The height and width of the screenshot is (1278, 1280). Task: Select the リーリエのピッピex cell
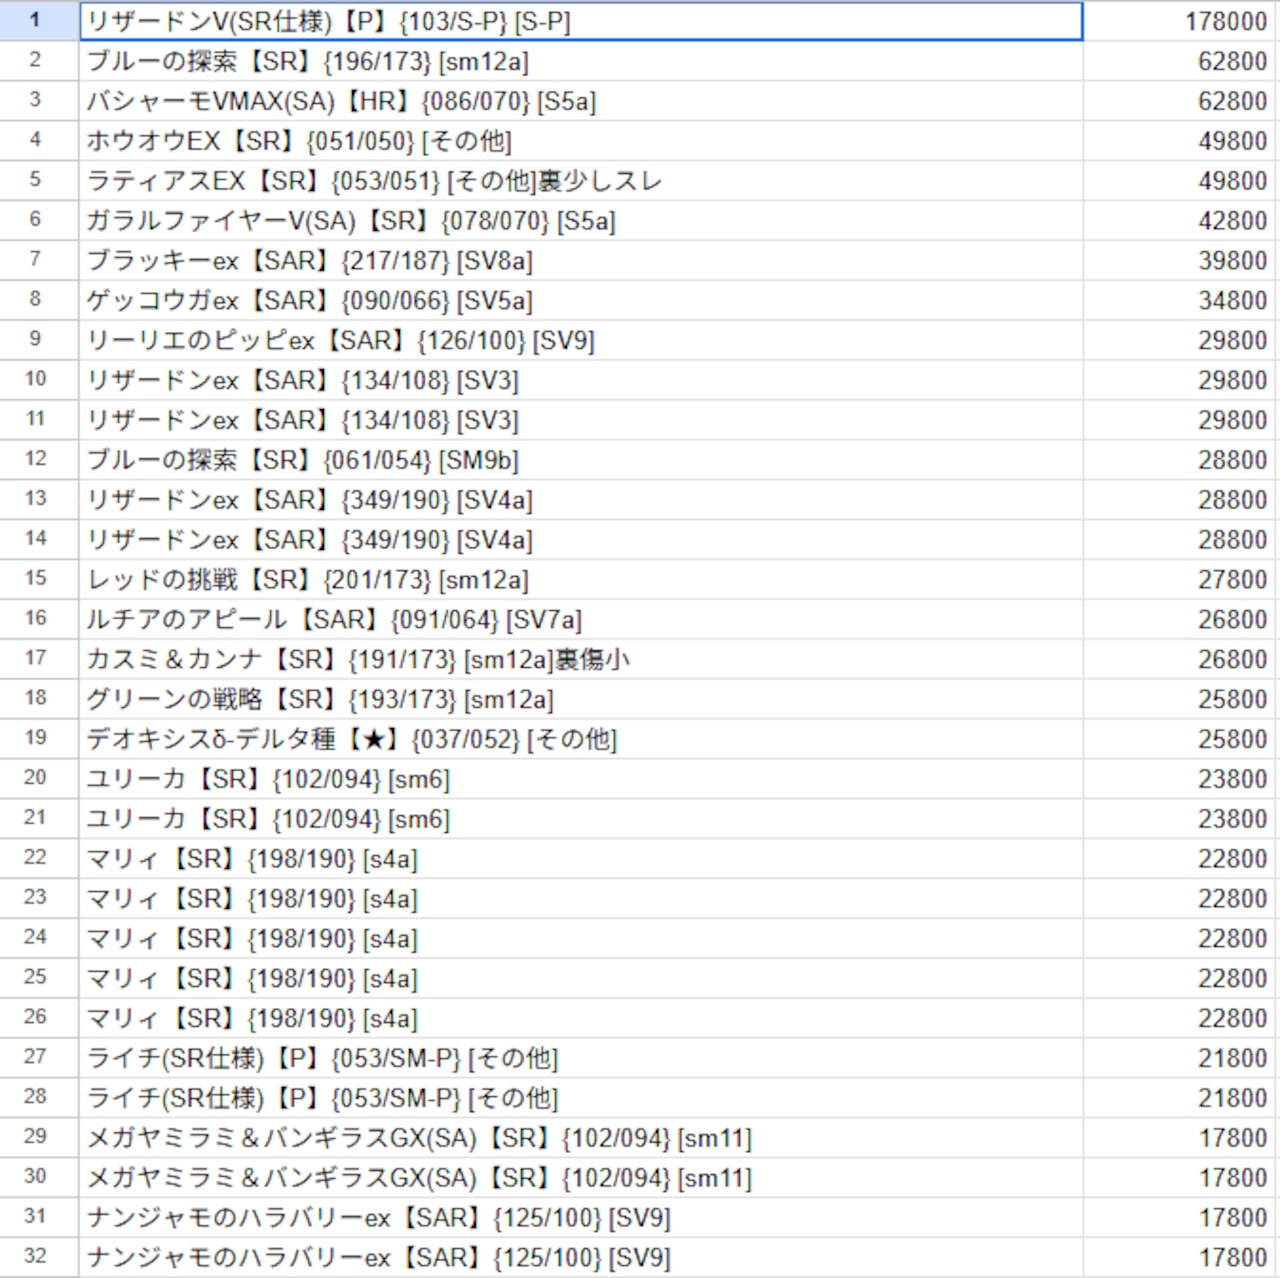[581, 340]
